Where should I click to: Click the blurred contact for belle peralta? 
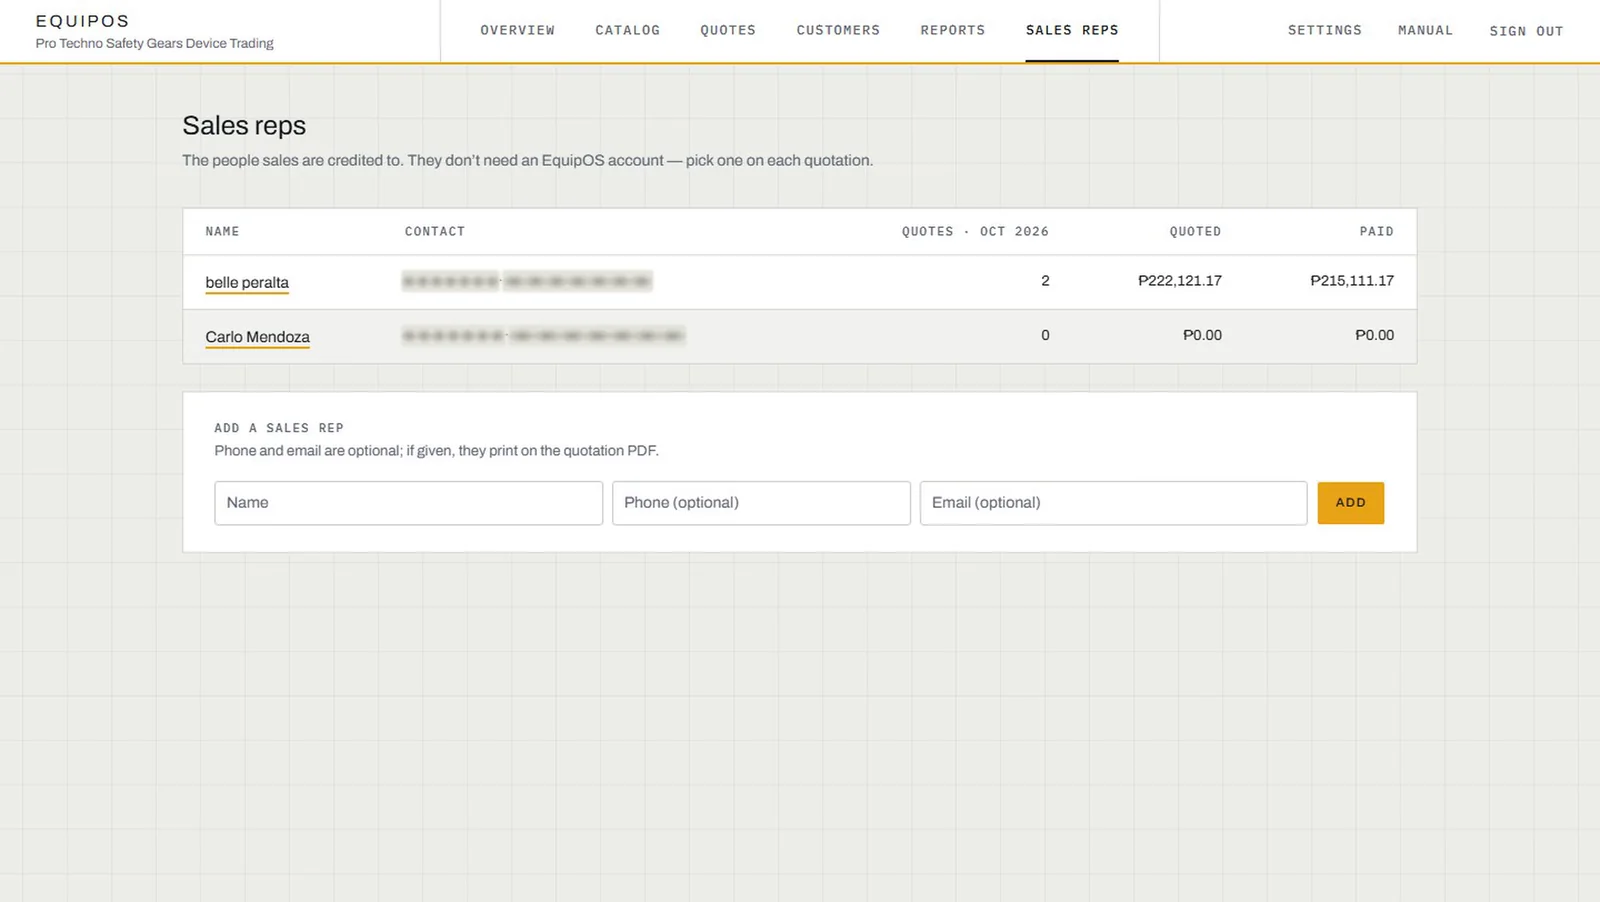tap(527, 282)
